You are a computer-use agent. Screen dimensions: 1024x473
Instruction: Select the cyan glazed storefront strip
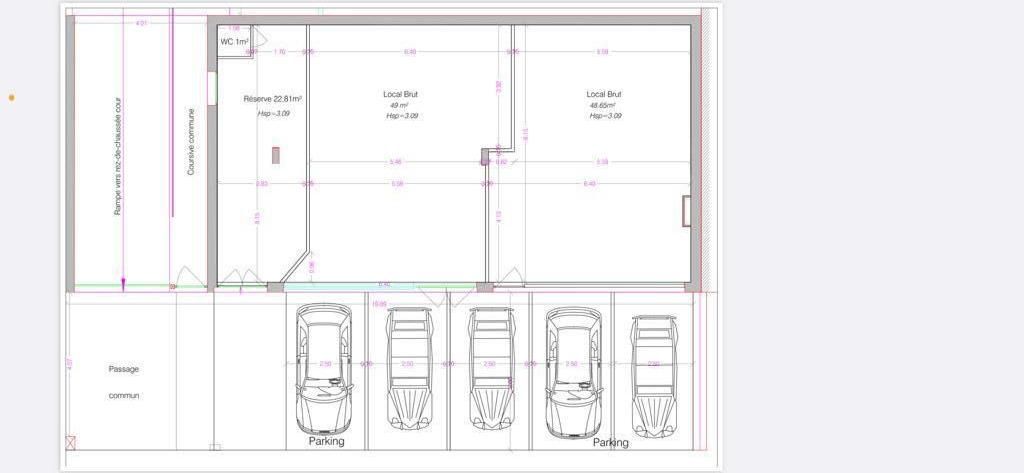(380, 287)
